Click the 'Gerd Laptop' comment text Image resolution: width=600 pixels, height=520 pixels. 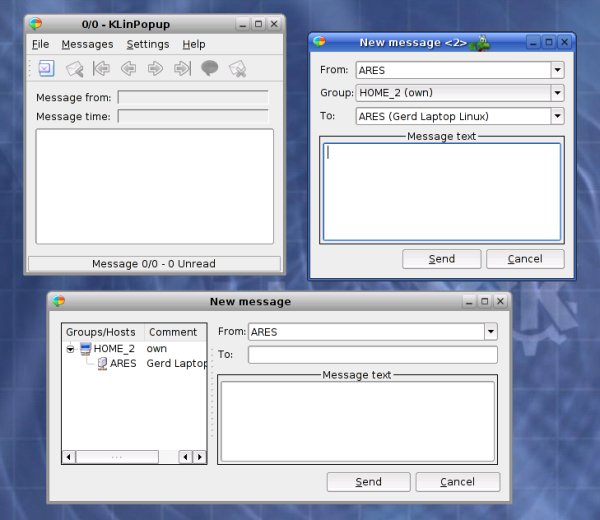click(x=176, y=364)
